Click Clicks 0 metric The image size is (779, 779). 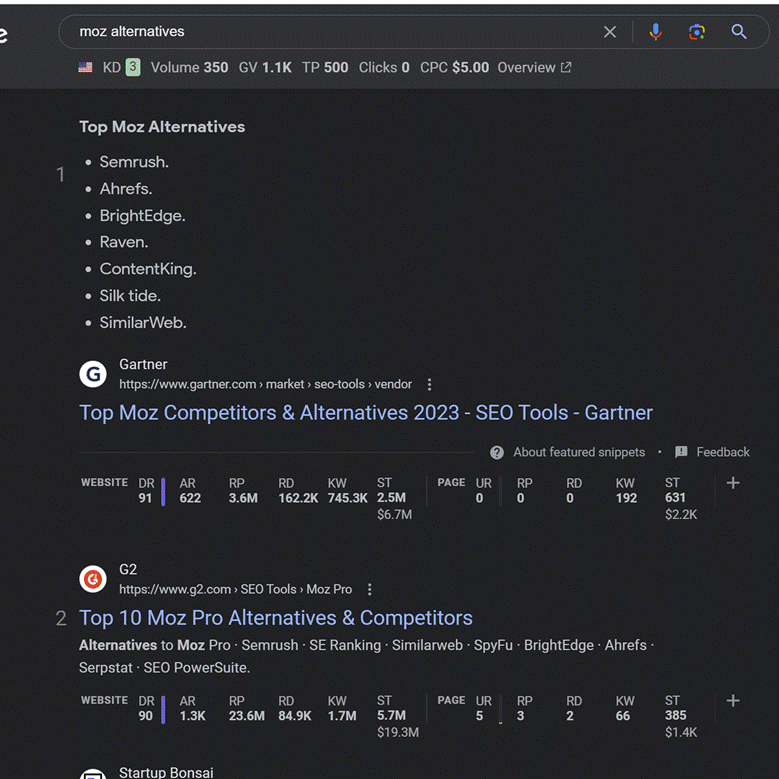[x=384, y=68]
